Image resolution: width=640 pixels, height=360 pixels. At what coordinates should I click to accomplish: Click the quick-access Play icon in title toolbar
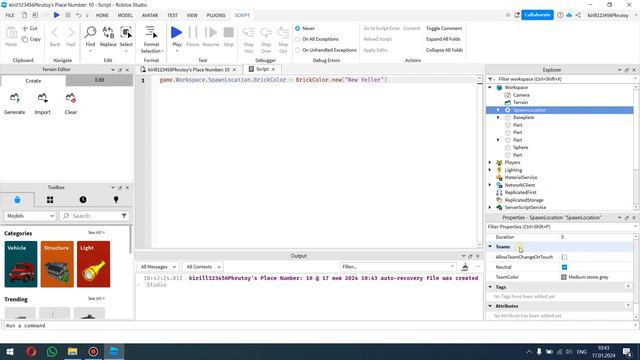click(x=57, y=15)
